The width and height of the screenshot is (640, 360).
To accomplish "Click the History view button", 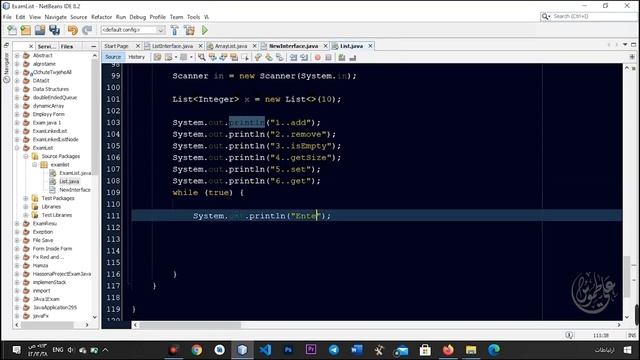I will 136,57.
